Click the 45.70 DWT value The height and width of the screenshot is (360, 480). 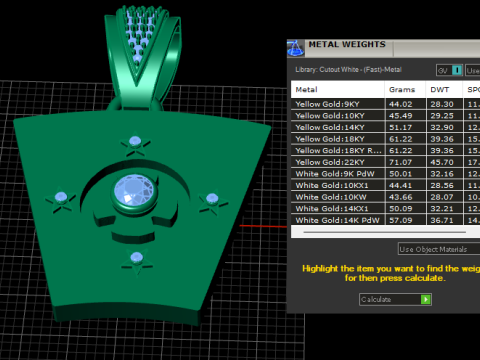442,162
